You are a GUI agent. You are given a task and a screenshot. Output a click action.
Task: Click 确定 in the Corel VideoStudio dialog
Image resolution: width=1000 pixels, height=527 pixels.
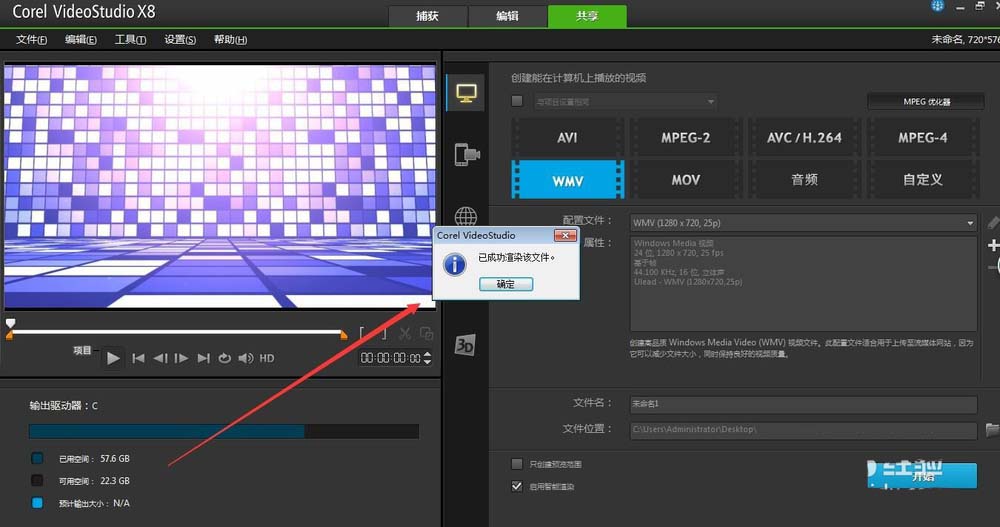pos(506,284)
